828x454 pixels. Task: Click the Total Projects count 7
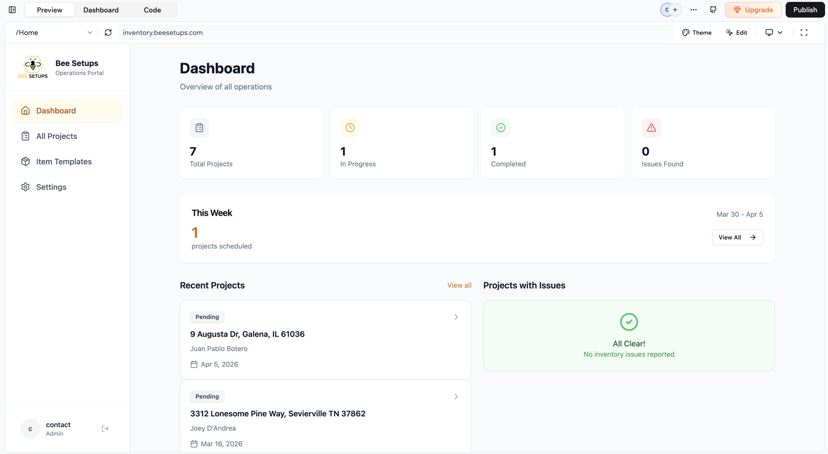[193, 152]
